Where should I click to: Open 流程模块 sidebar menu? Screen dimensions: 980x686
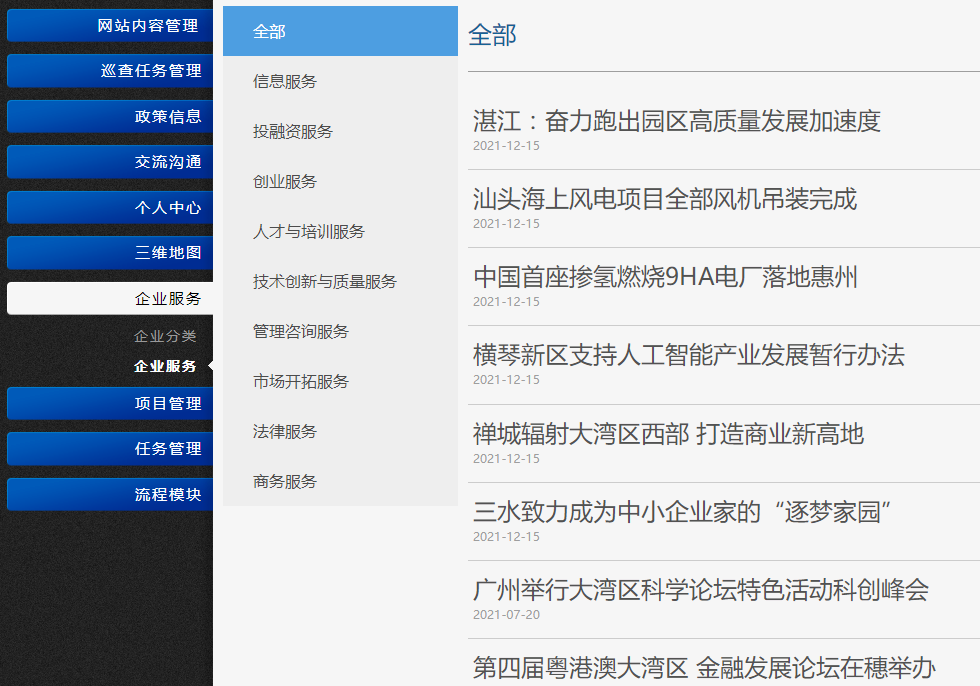pyautogui.click(x=110, y=494)
